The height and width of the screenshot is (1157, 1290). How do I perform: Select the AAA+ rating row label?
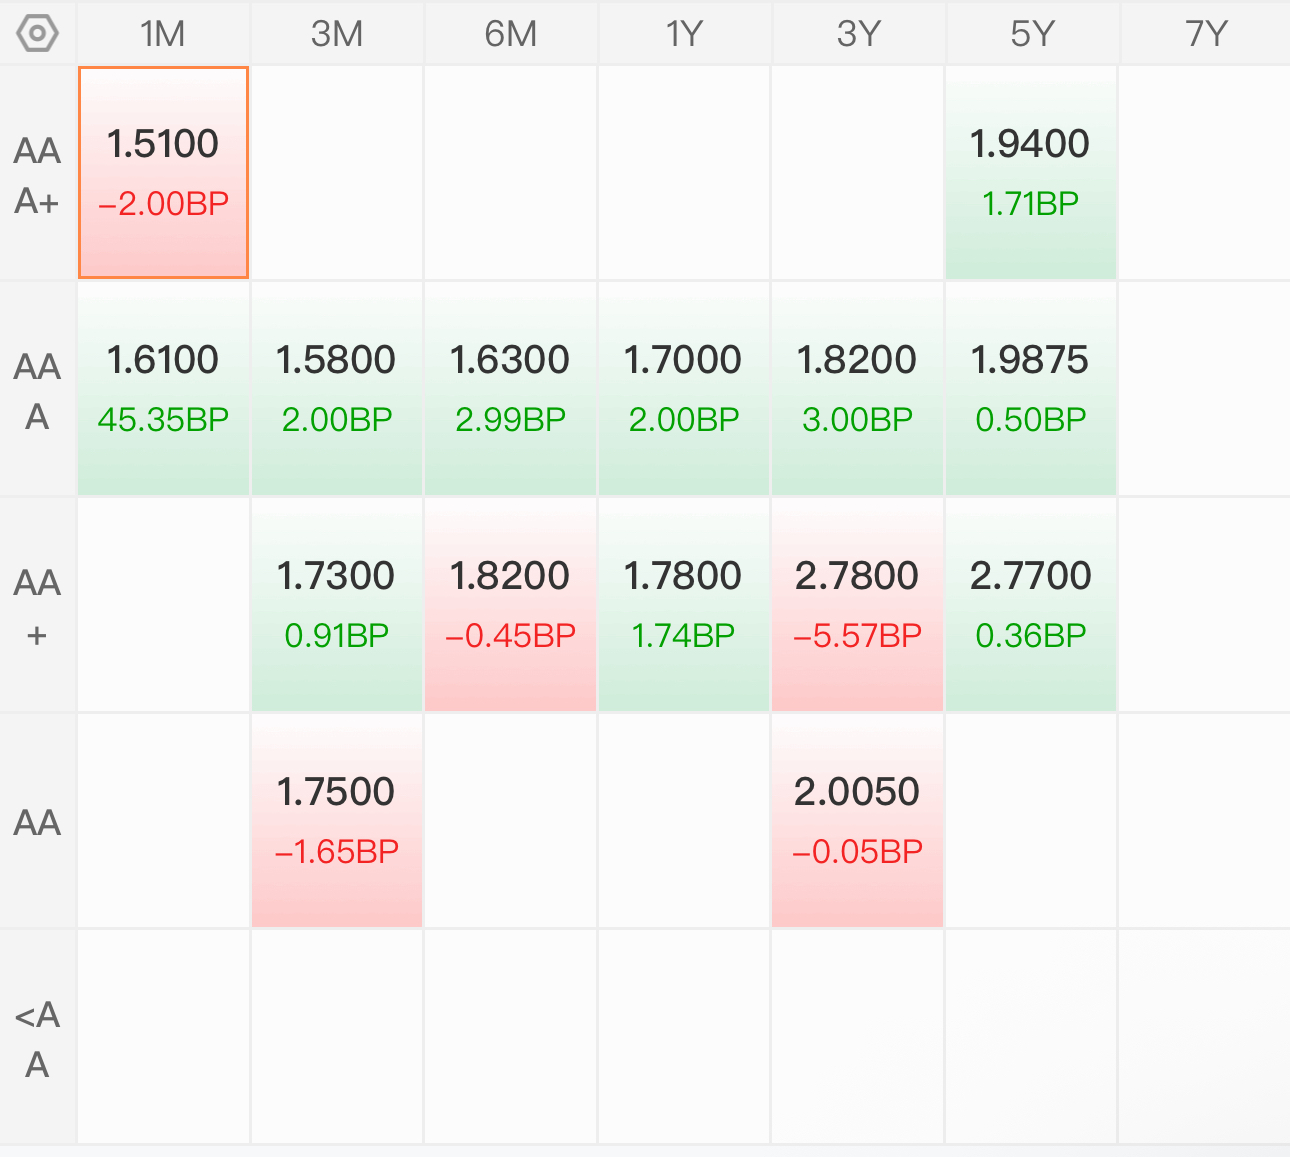click(37, 175)
